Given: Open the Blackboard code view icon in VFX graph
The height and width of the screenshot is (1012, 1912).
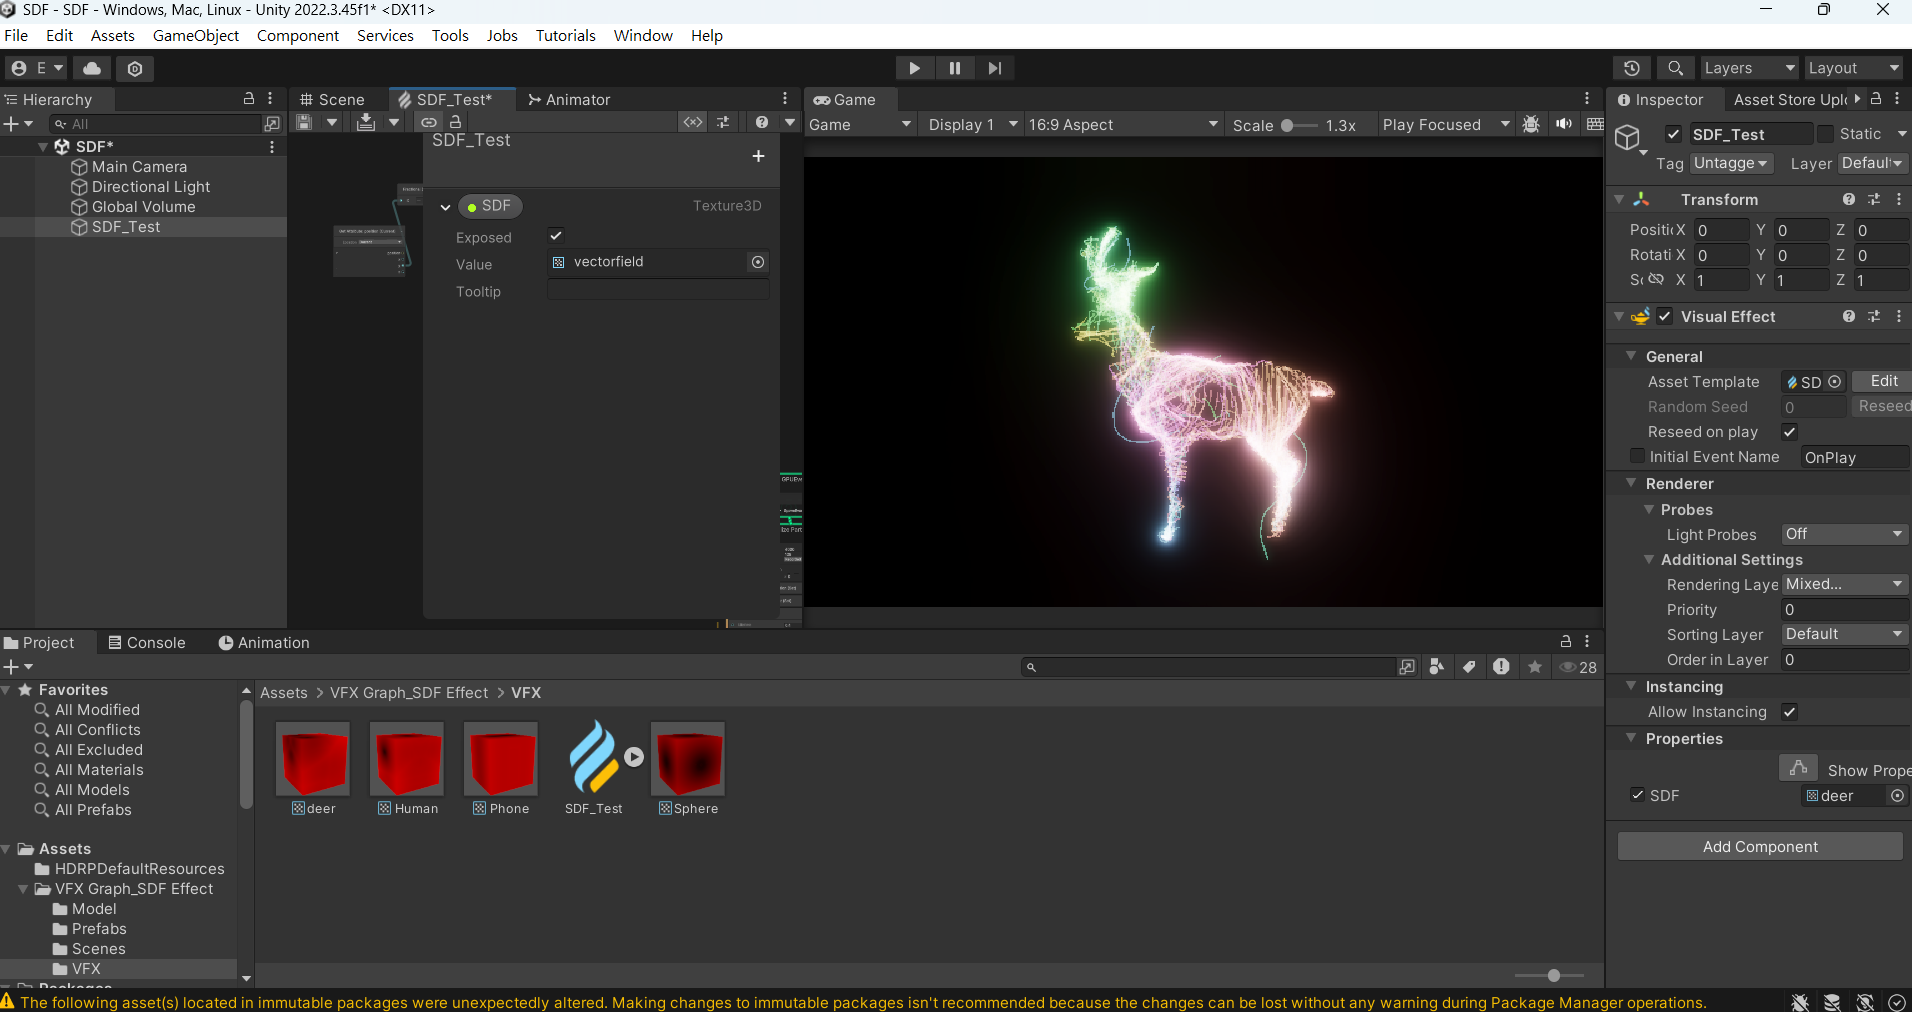Looking at the screenshot, I should pos(692,121).
